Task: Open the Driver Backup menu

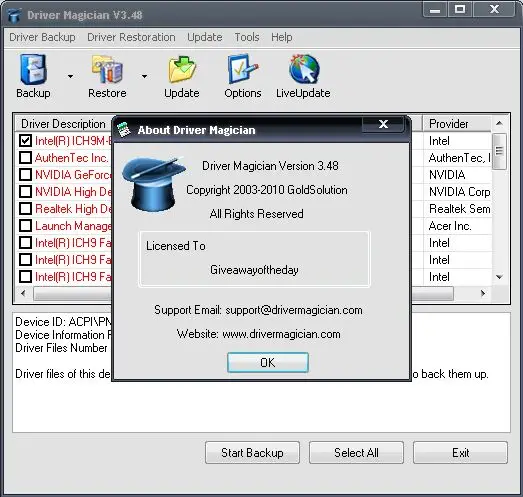Action: coord(42,37)
